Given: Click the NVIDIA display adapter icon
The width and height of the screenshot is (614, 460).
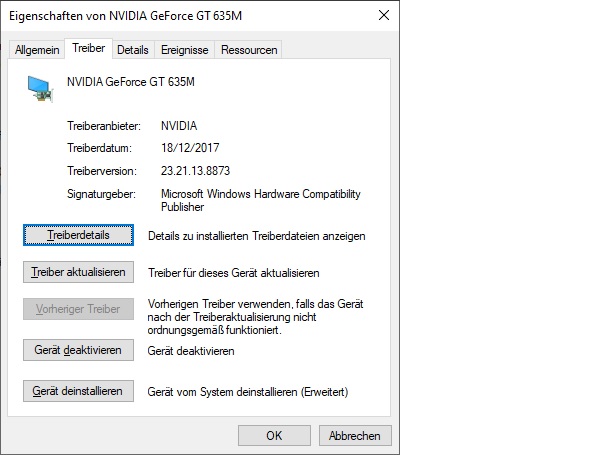Looking at the screenshot, I should (x=40, y=89).
